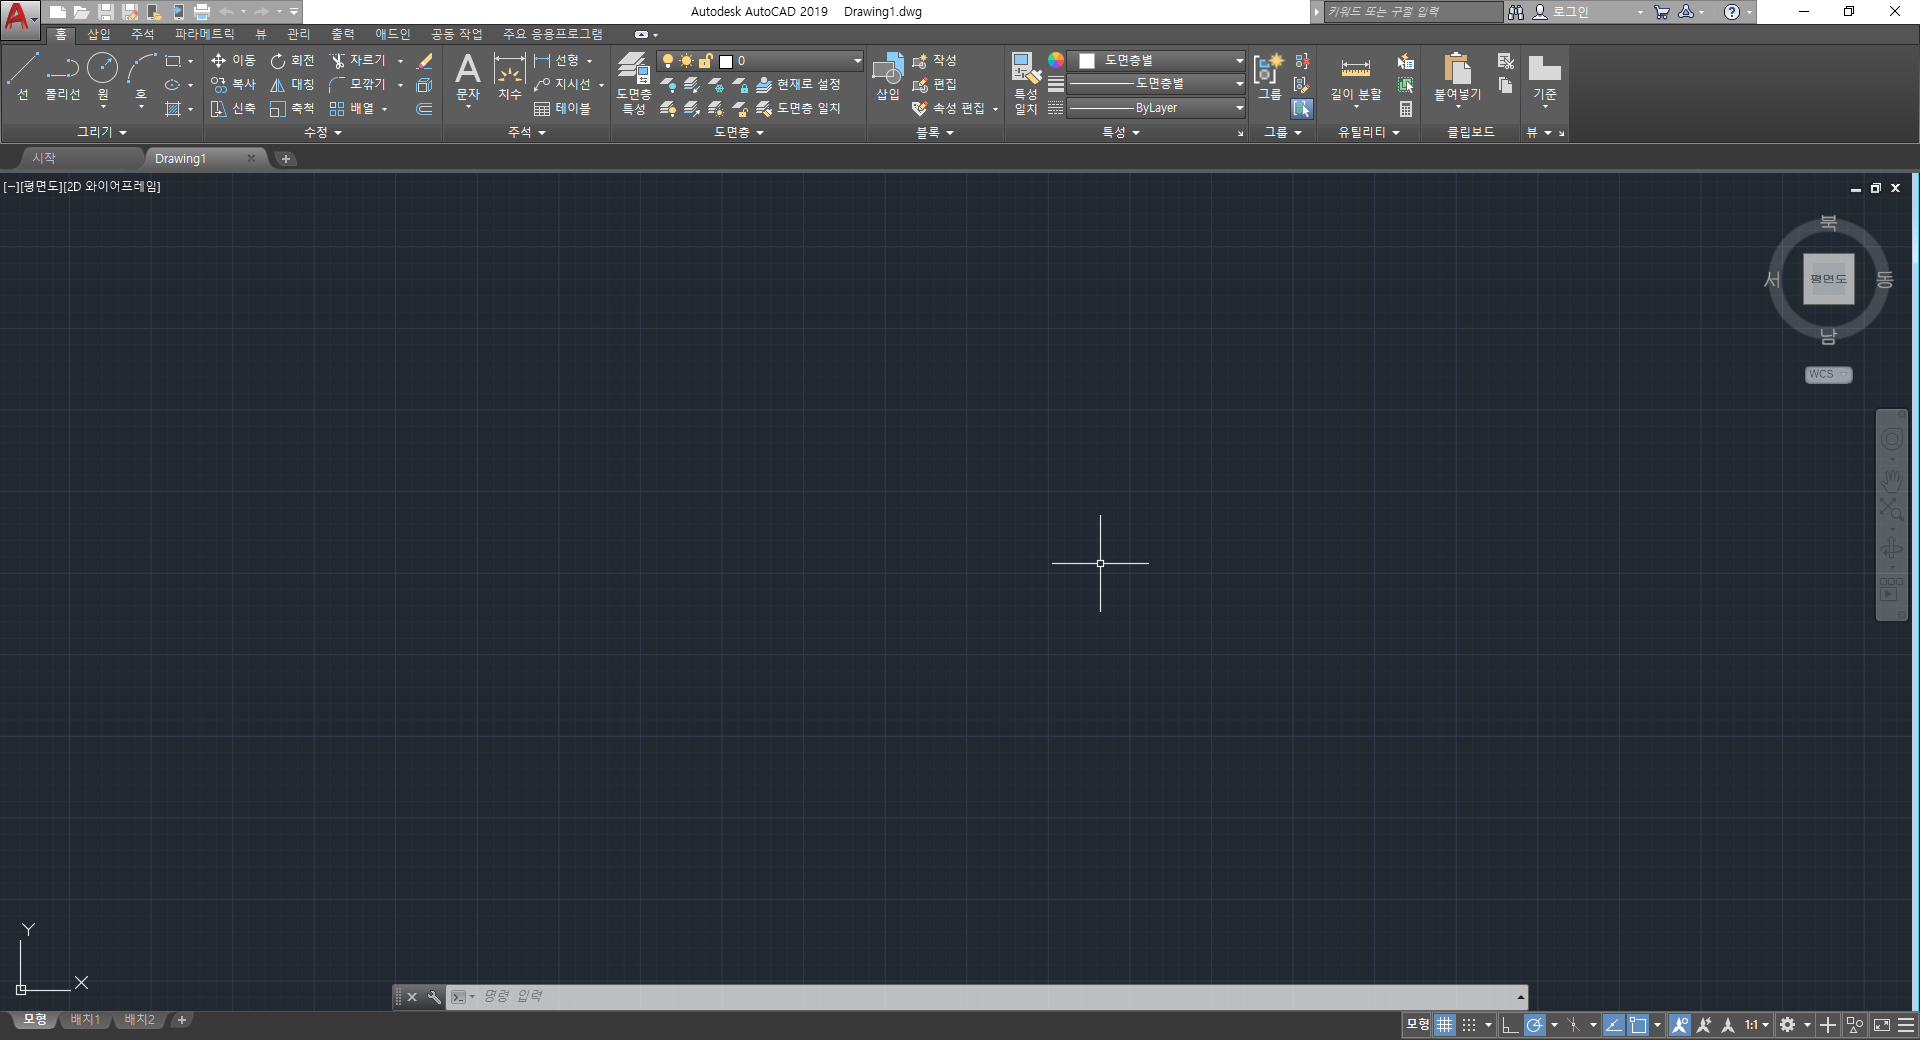Click the keyword search box in title bar
Viewport: 1920px width, 1040px height.
[x=1412, y=12]
